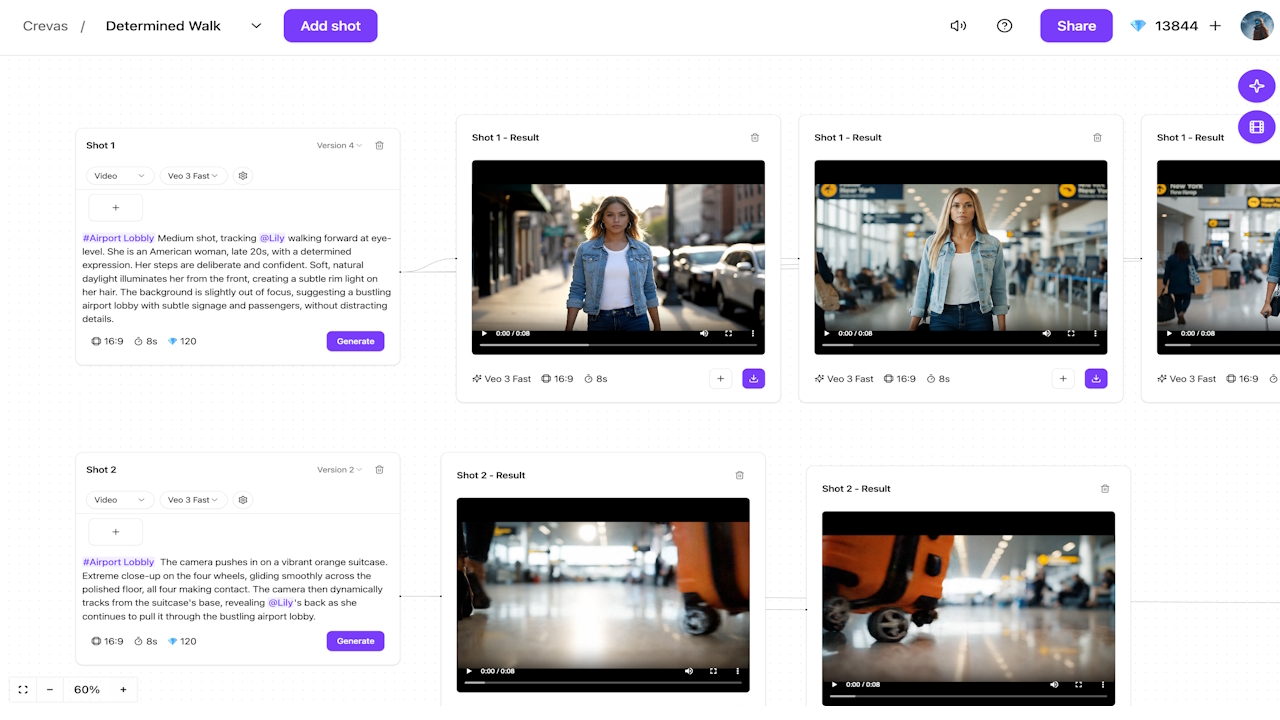Click the diamond credits icon showing 13844
Screen dimensions: 1280x720
coord(1138,25)
